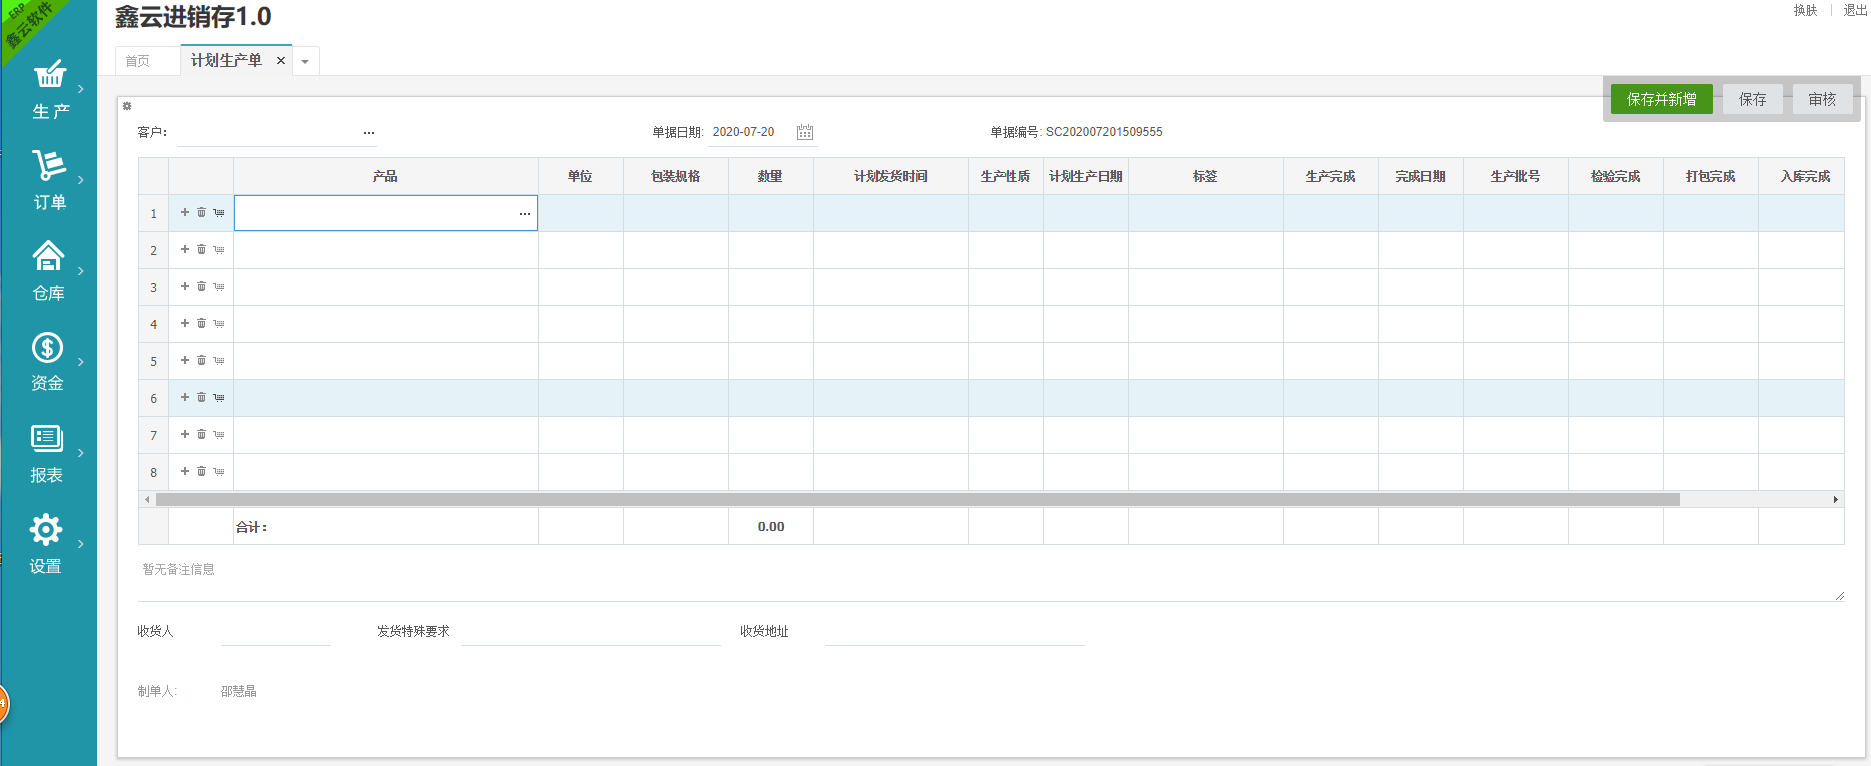This screenshot has height=766, width=1871.
Task: Expand the tab list dropdown arrow
Action: click(305, 62)
